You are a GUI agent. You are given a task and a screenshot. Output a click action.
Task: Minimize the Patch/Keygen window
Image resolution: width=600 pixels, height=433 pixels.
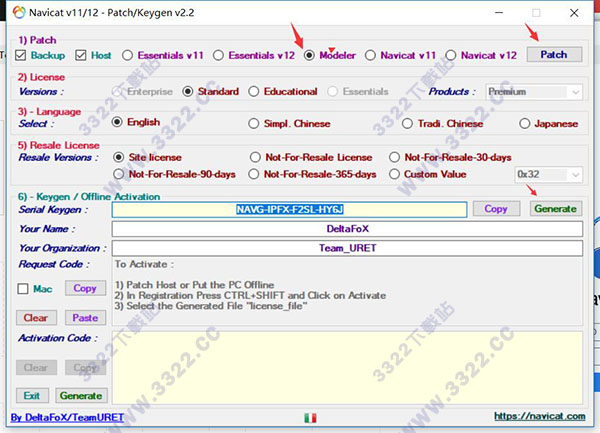click(x=499, y=13)
